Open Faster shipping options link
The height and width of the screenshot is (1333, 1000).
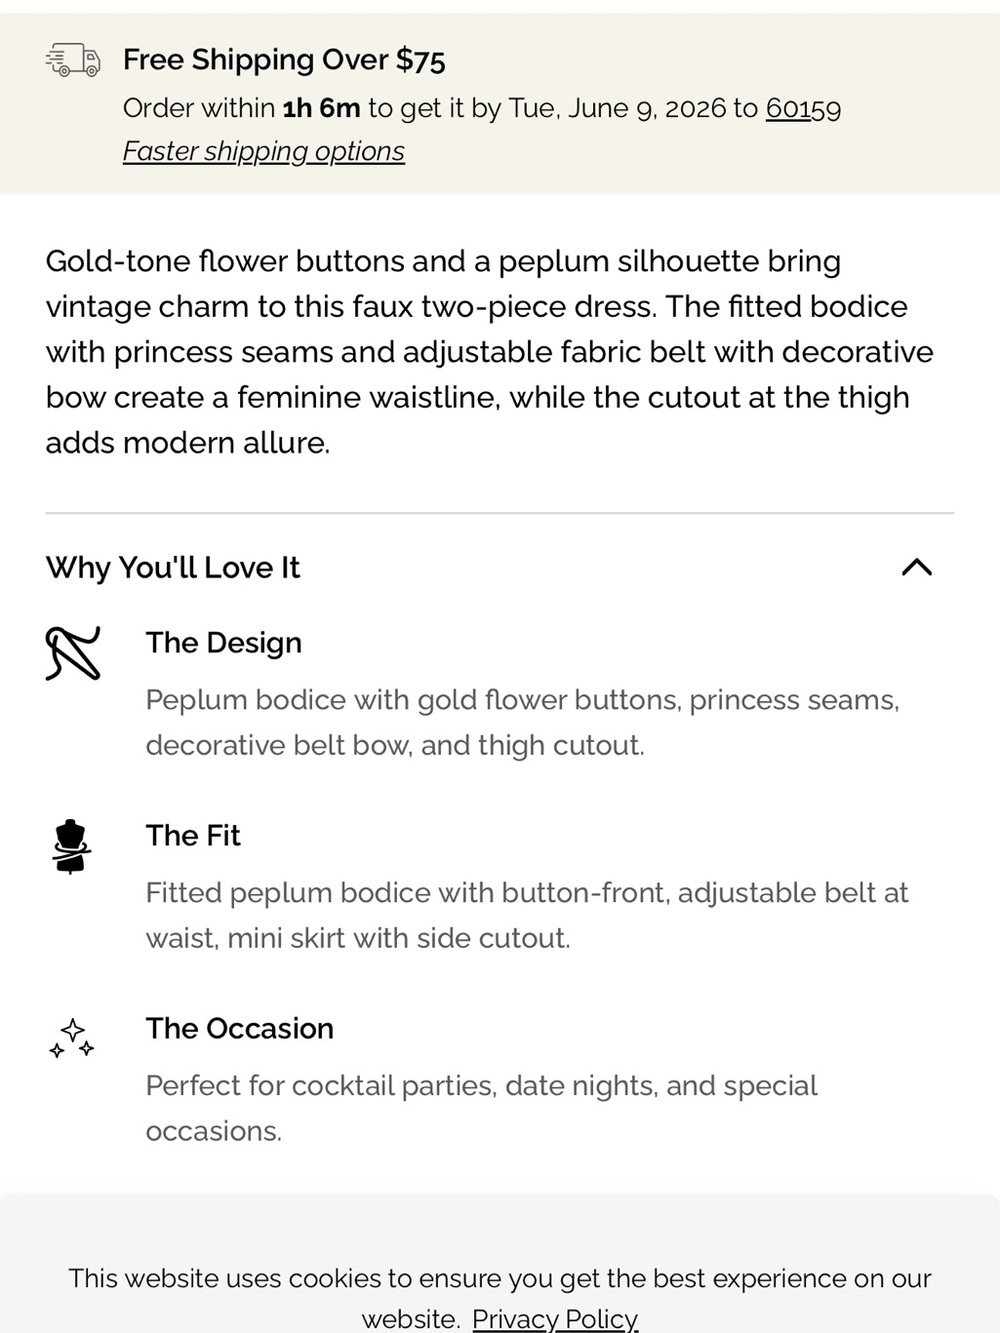click(x=264, y=151)
